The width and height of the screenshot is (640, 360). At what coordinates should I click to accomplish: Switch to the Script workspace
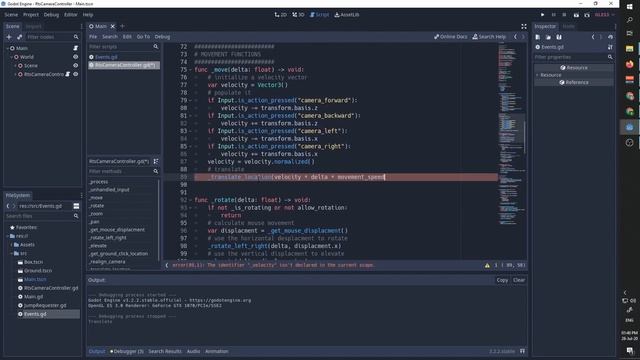(x=319, y=15)
